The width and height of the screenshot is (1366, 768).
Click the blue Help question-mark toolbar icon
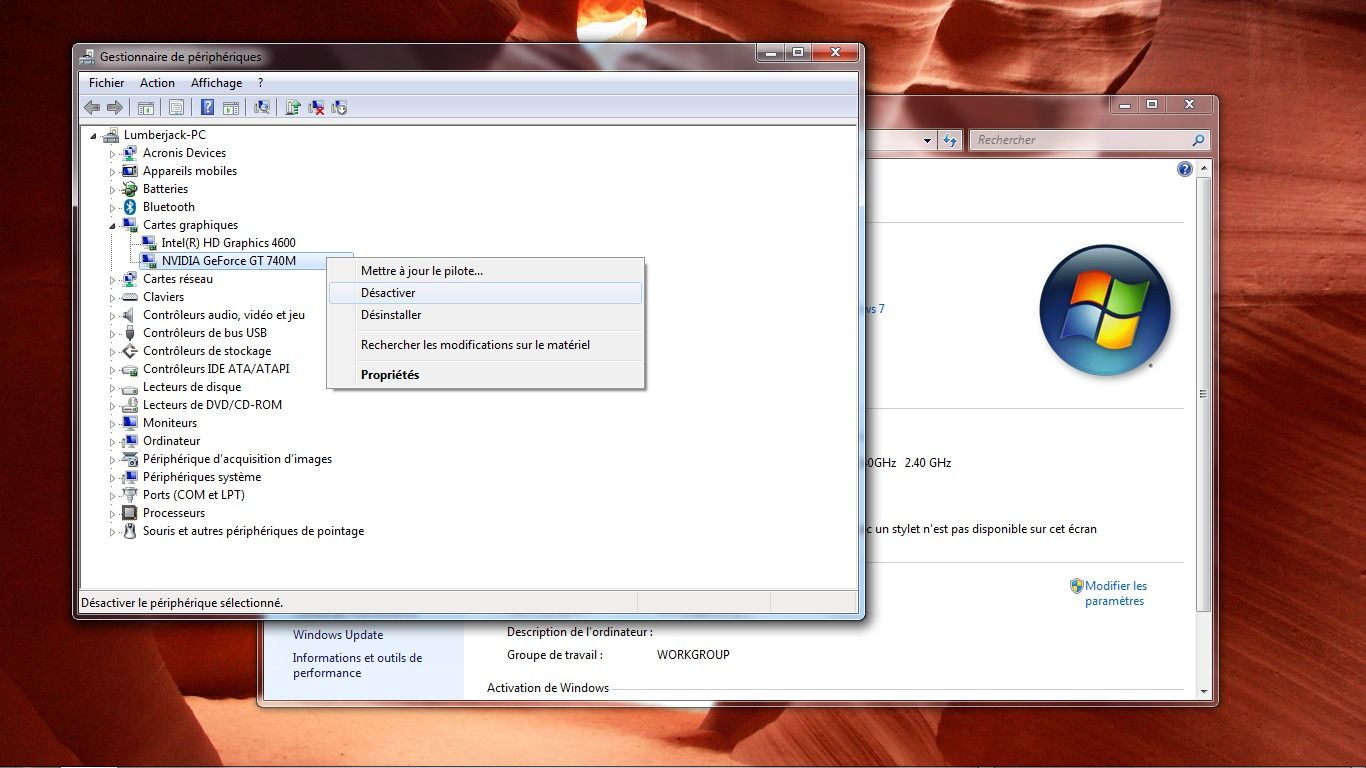tap(207, 107)
